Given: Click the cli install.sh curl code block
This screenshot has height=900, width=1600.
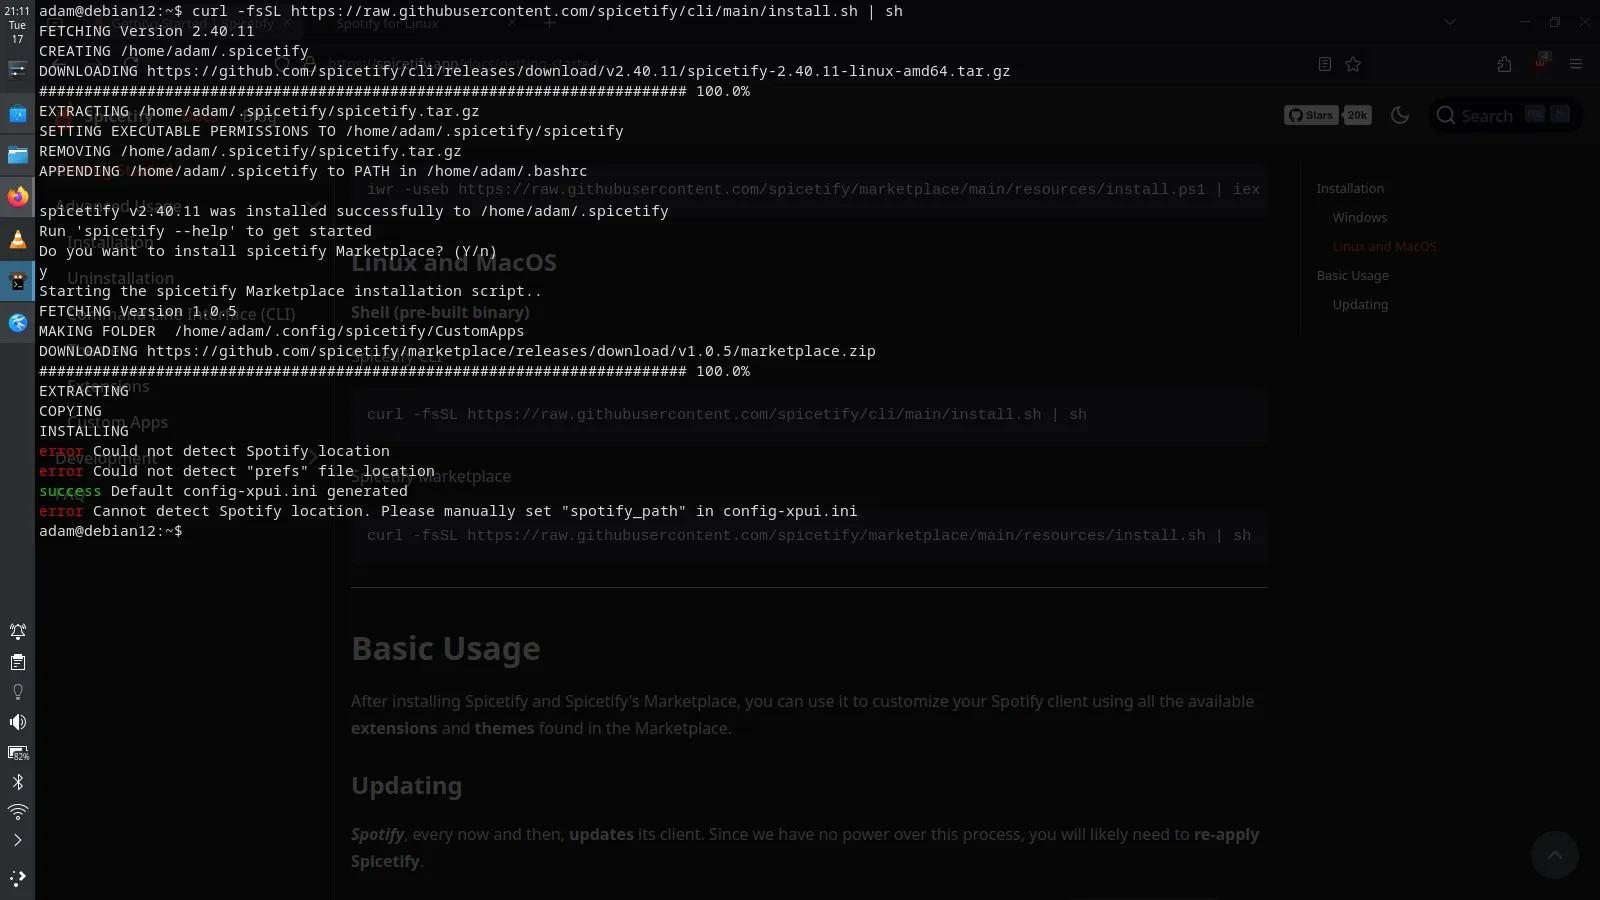Looking at the screenshot, I should click(809, 414).
